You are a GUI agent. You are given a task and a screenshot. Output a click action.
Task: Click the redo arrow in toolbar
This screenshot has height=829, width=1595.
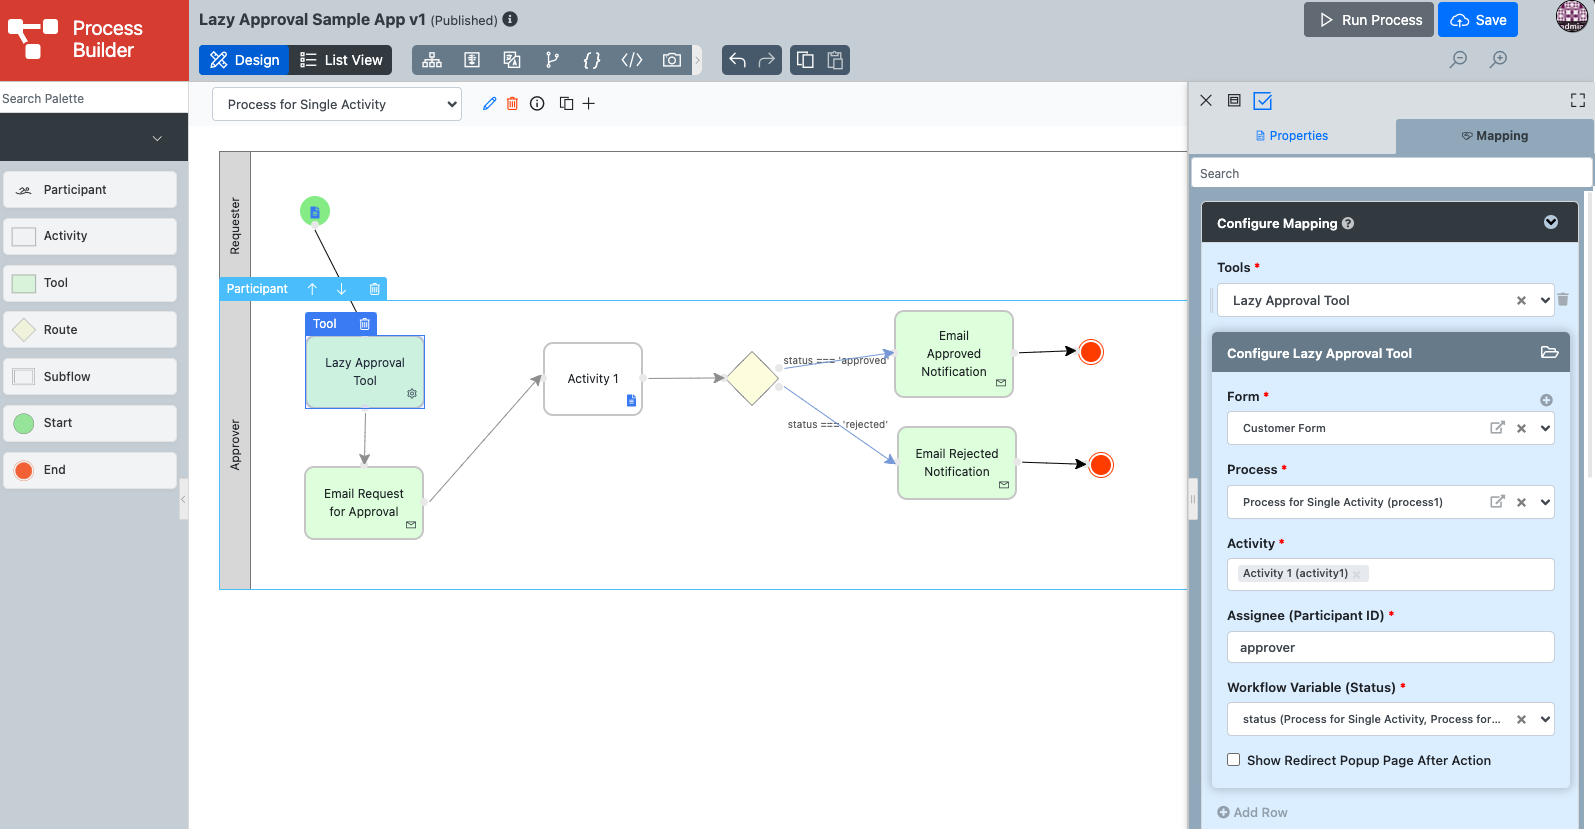click(x=767, y=60)
